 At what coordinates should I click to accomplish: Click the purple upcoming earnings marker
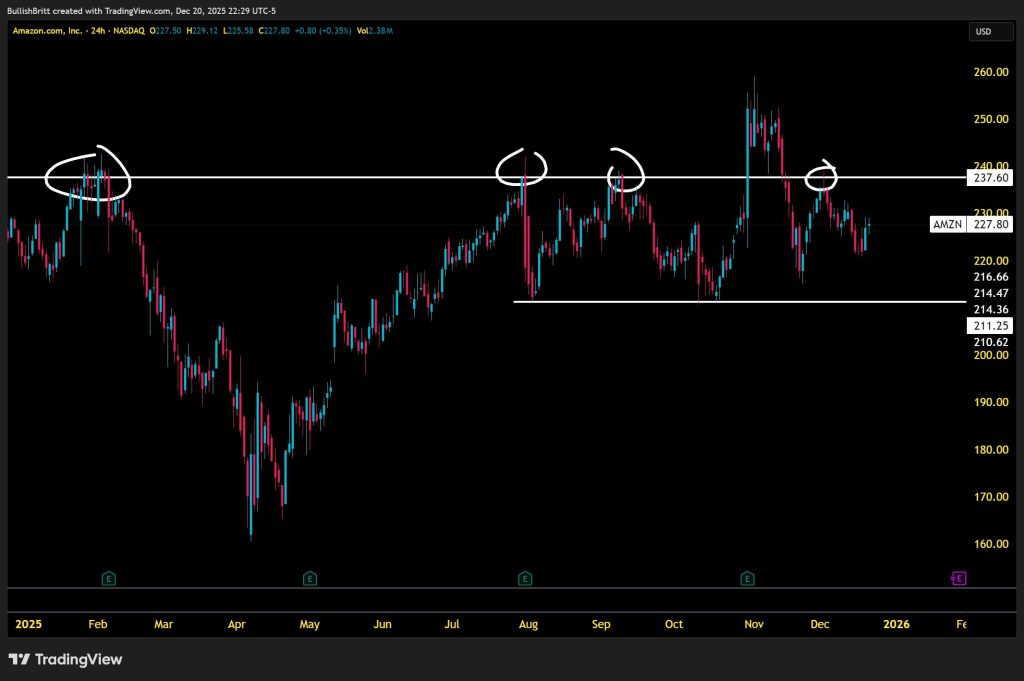pos(958,578)
